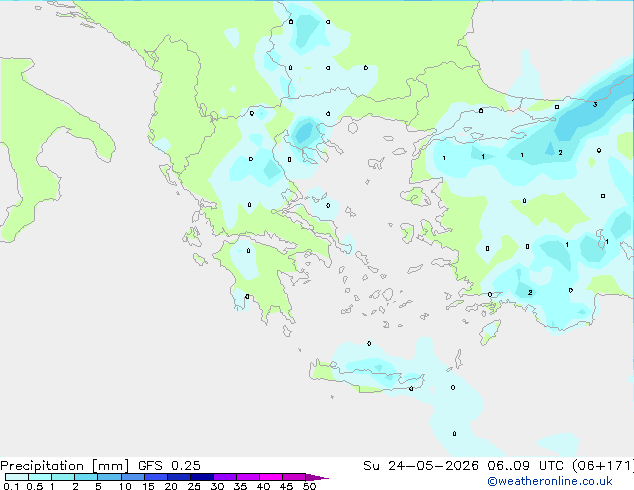Select the 30–35 mm purple legend box
This screenshot has width=634, height=490.
[x=225, y=477]
